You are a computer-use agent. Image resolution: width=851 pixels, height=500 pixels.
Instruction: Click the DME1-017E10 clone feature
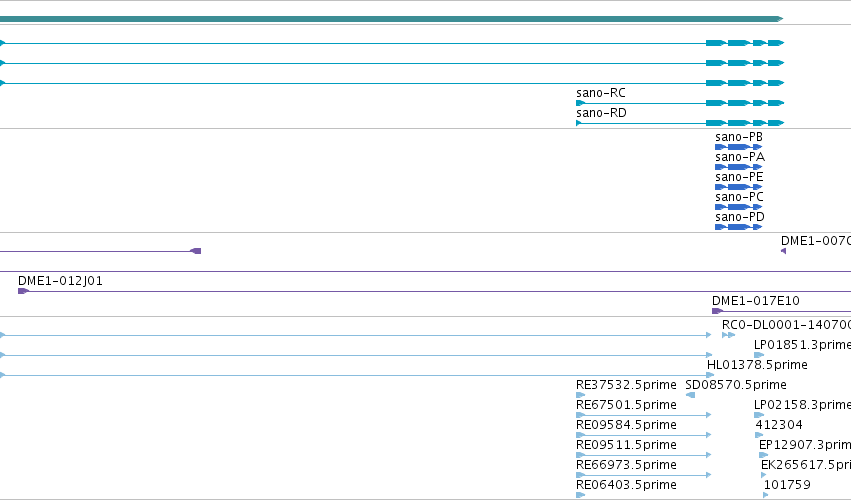click(x=782, y=311)
